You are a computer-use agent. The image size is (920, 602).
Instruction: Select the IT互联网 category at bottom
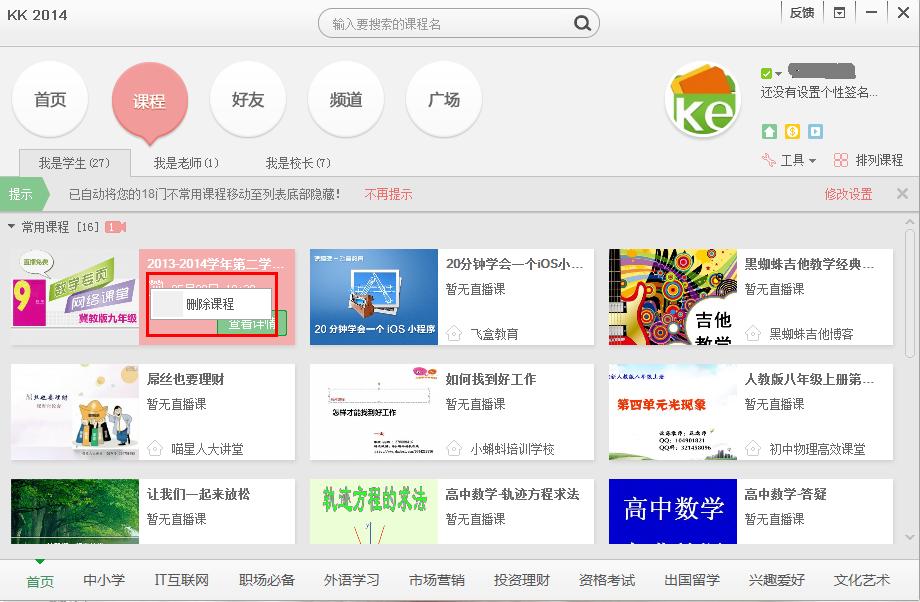pyautogui.click(x=182, y=580)
